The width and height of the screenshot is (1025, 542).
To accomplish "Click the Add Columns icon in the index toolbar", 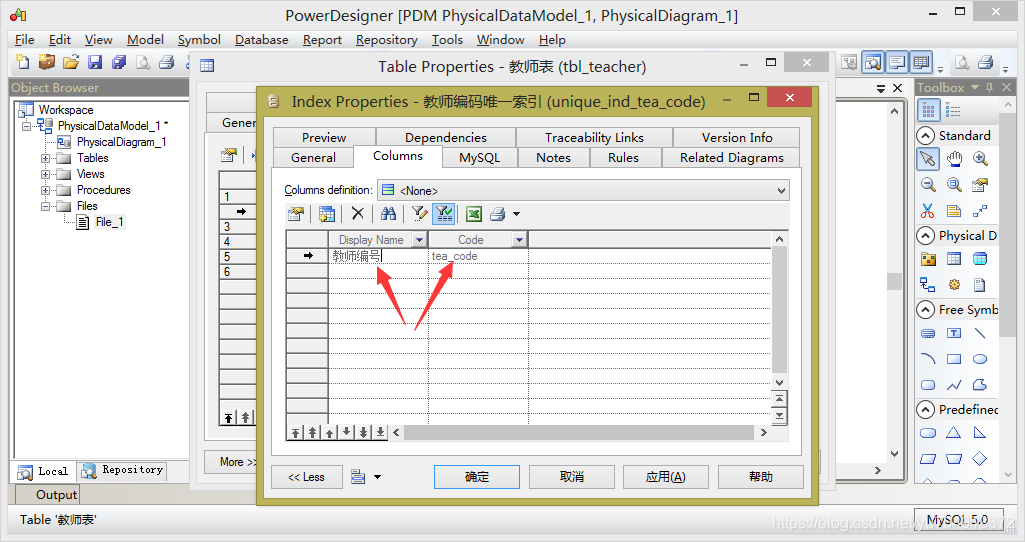I will [x=326, y=214].
